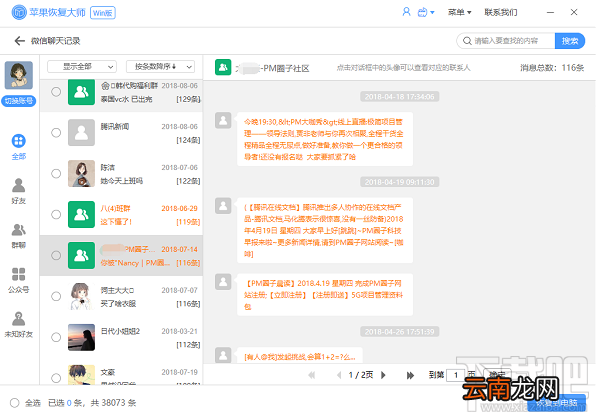Click the magnifier icon in search box

(x=467, y=41)
